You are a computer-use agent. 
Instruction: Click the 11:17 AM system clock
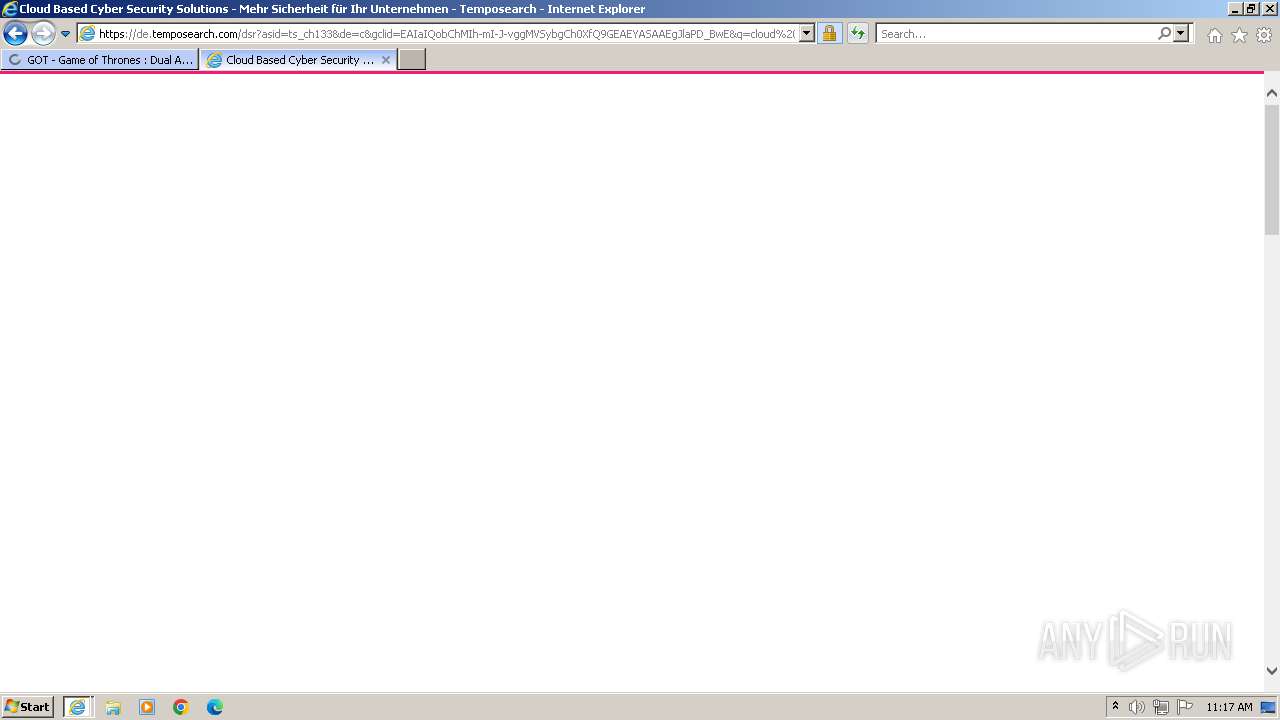pyautogui.click(x=1229, y=707)
